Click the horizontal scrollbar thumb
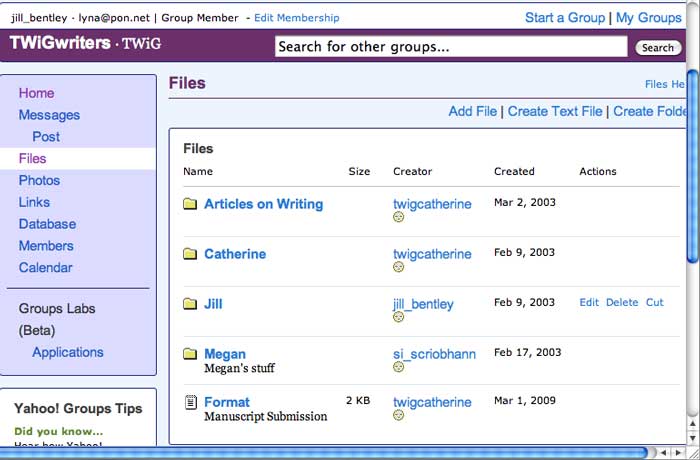This screenshot has width=700, height=460. [x=325, y=453]
